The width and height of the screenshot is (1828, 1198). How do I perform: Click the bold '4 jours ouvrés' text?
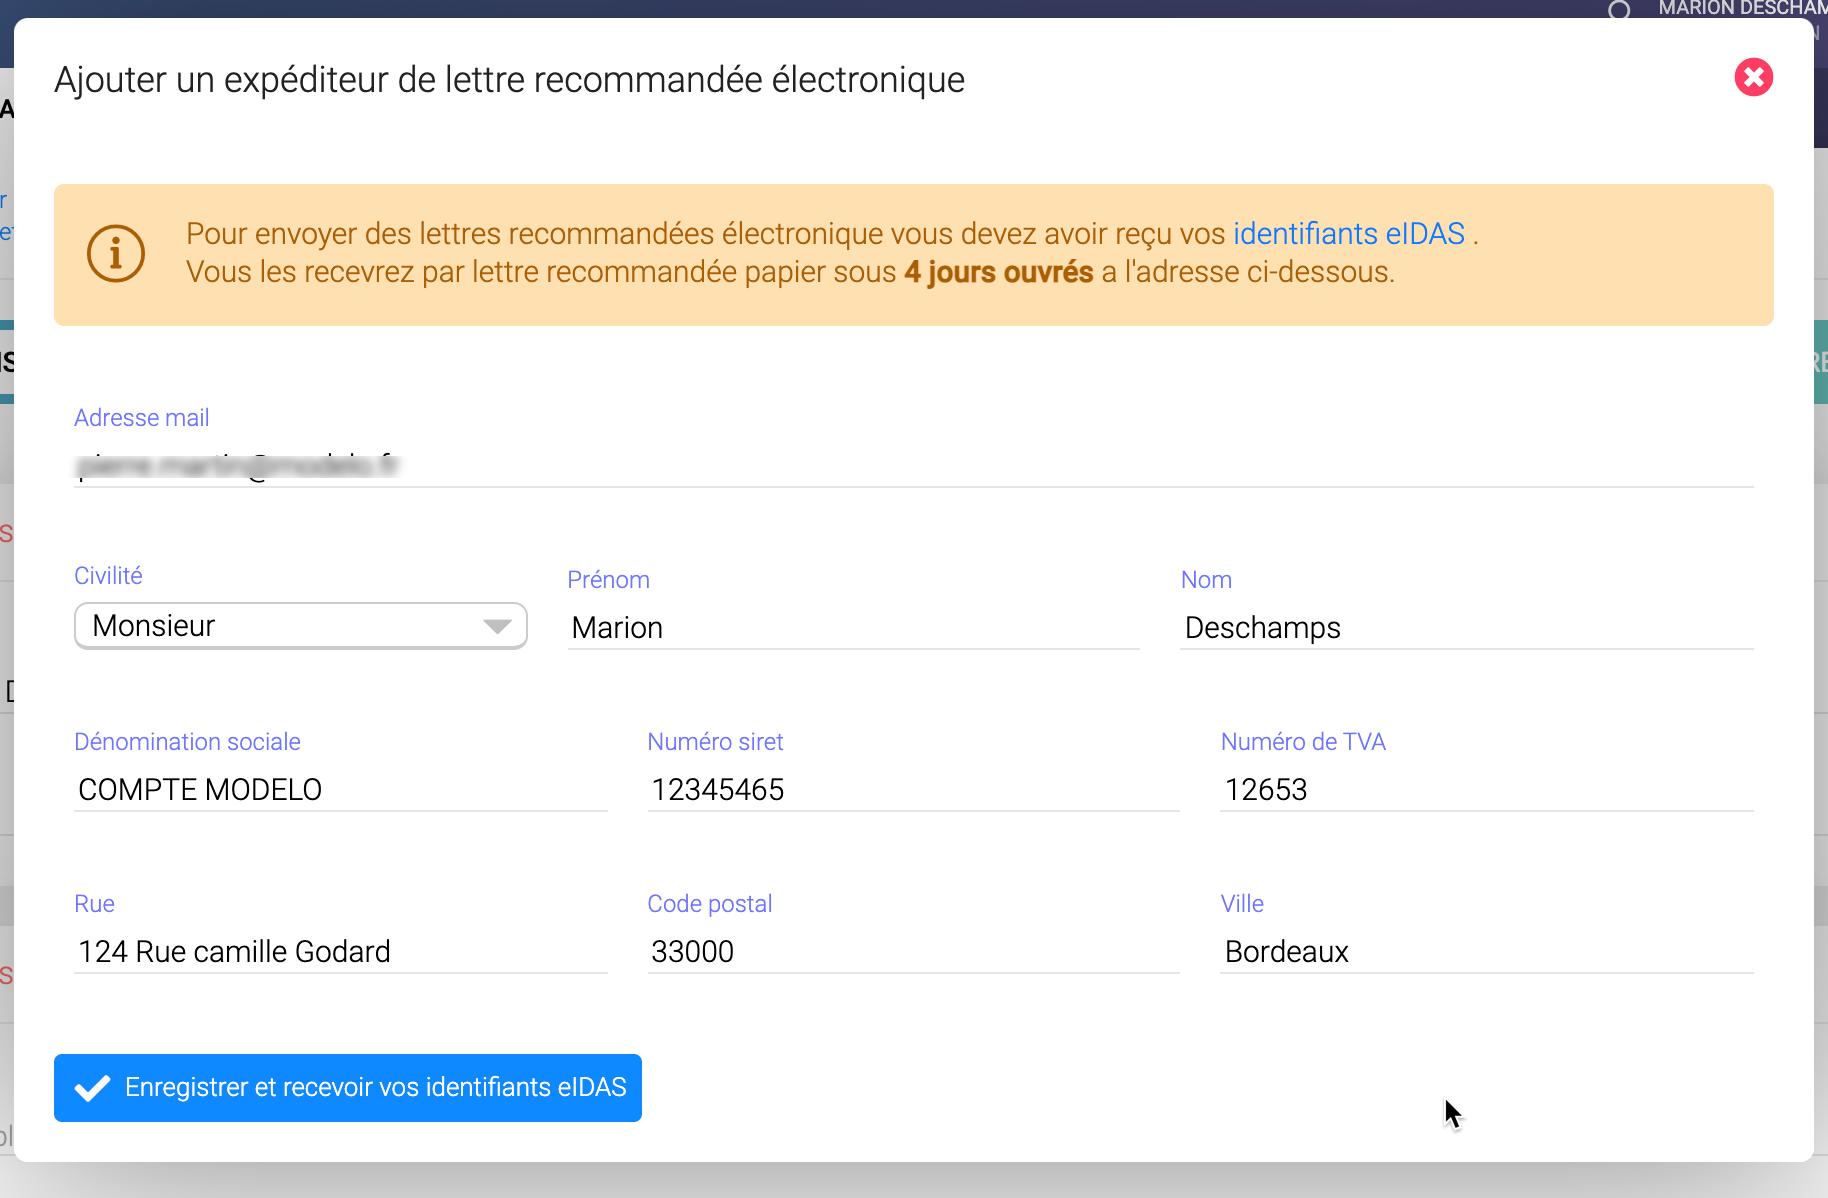pyautogui.click(x=998, y=272)
